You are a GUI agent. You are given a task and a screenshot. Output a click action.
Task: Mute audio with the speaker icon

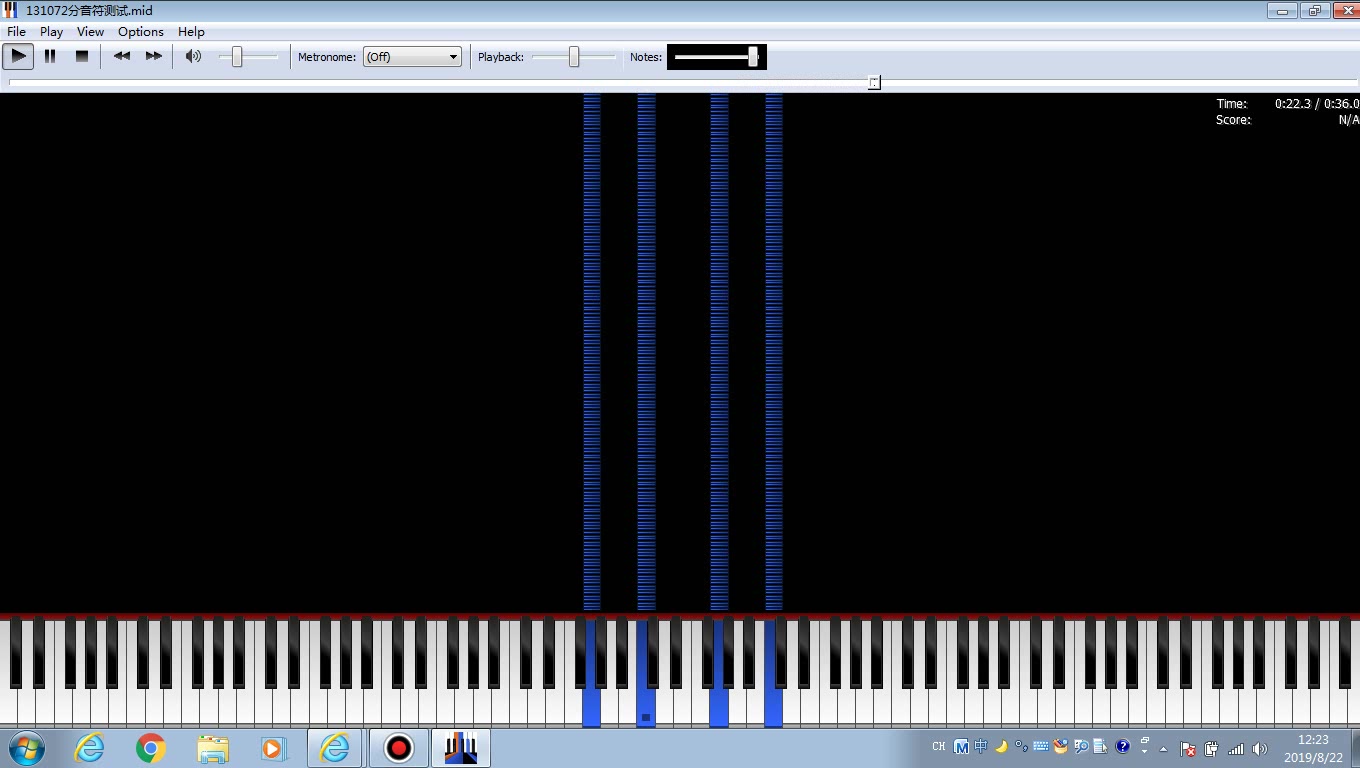tap(194, 56)
